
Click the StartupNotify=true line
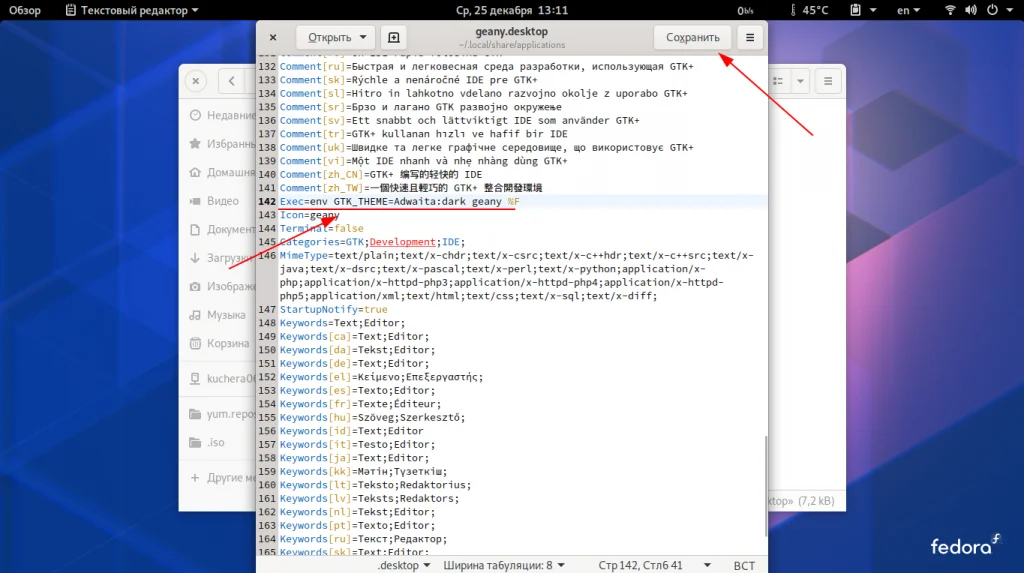334,310
